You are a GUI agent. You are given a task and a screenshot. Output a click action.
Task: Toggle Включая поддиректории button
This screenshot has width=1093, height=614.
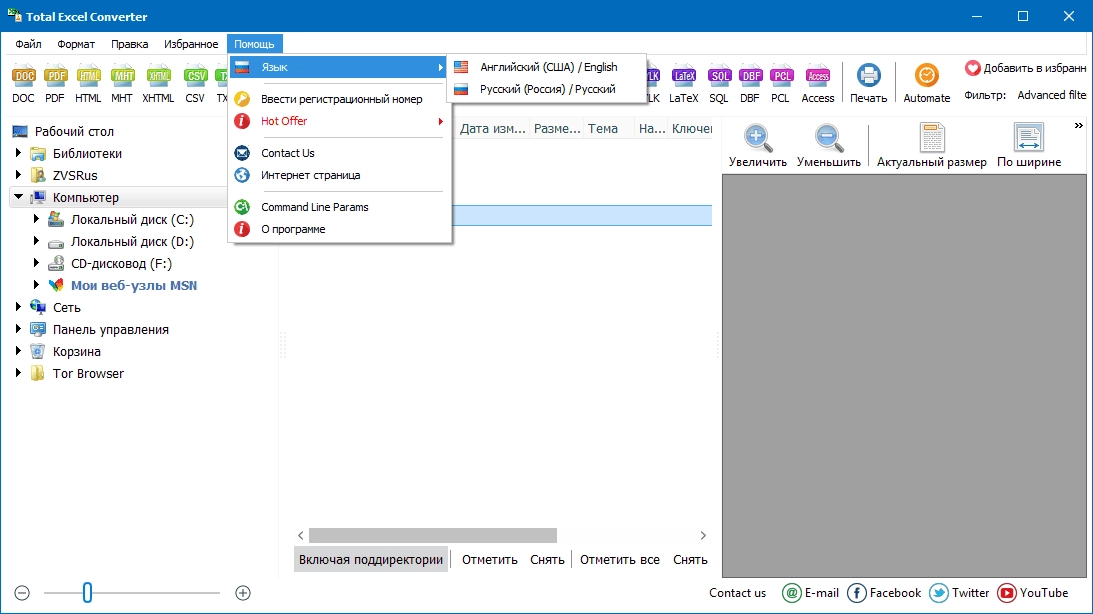coord(371,560)
